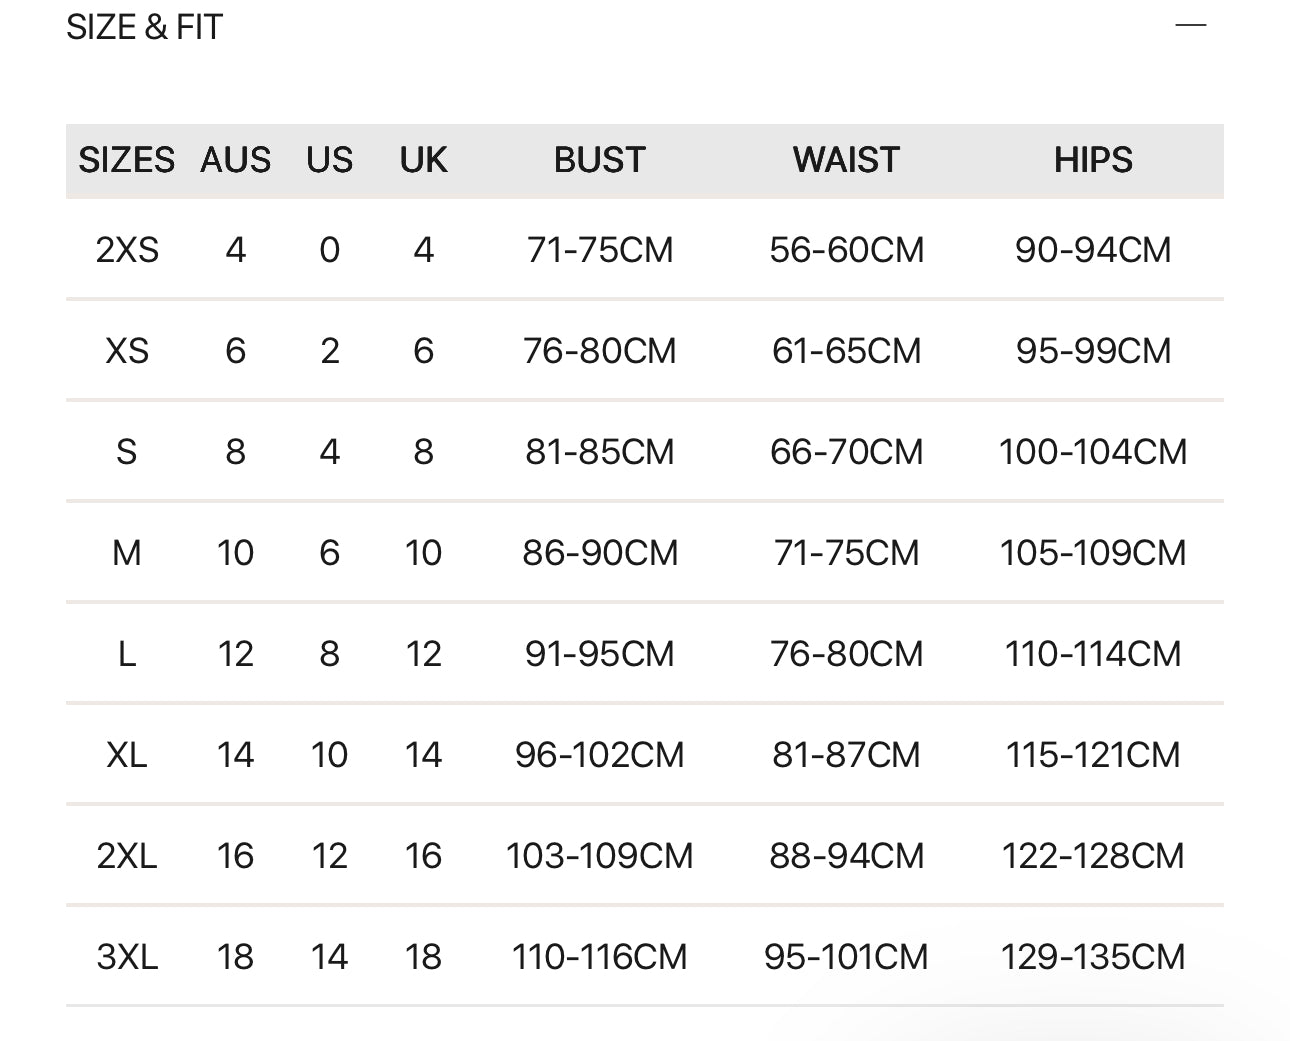Screen dimensions: 1290x1041
Task: Click the 3XL size row label
Action: 127,957
